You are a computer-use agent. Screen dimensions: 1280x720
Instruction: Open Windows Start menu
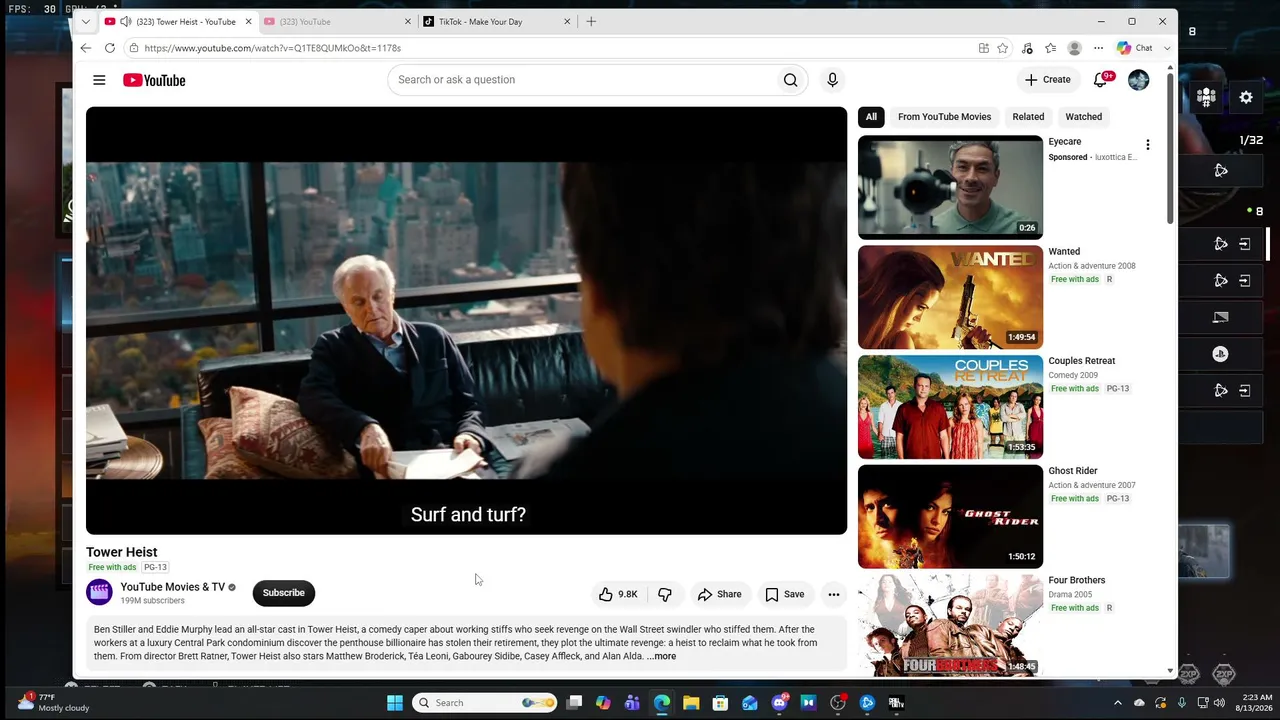tap(395, 703)
